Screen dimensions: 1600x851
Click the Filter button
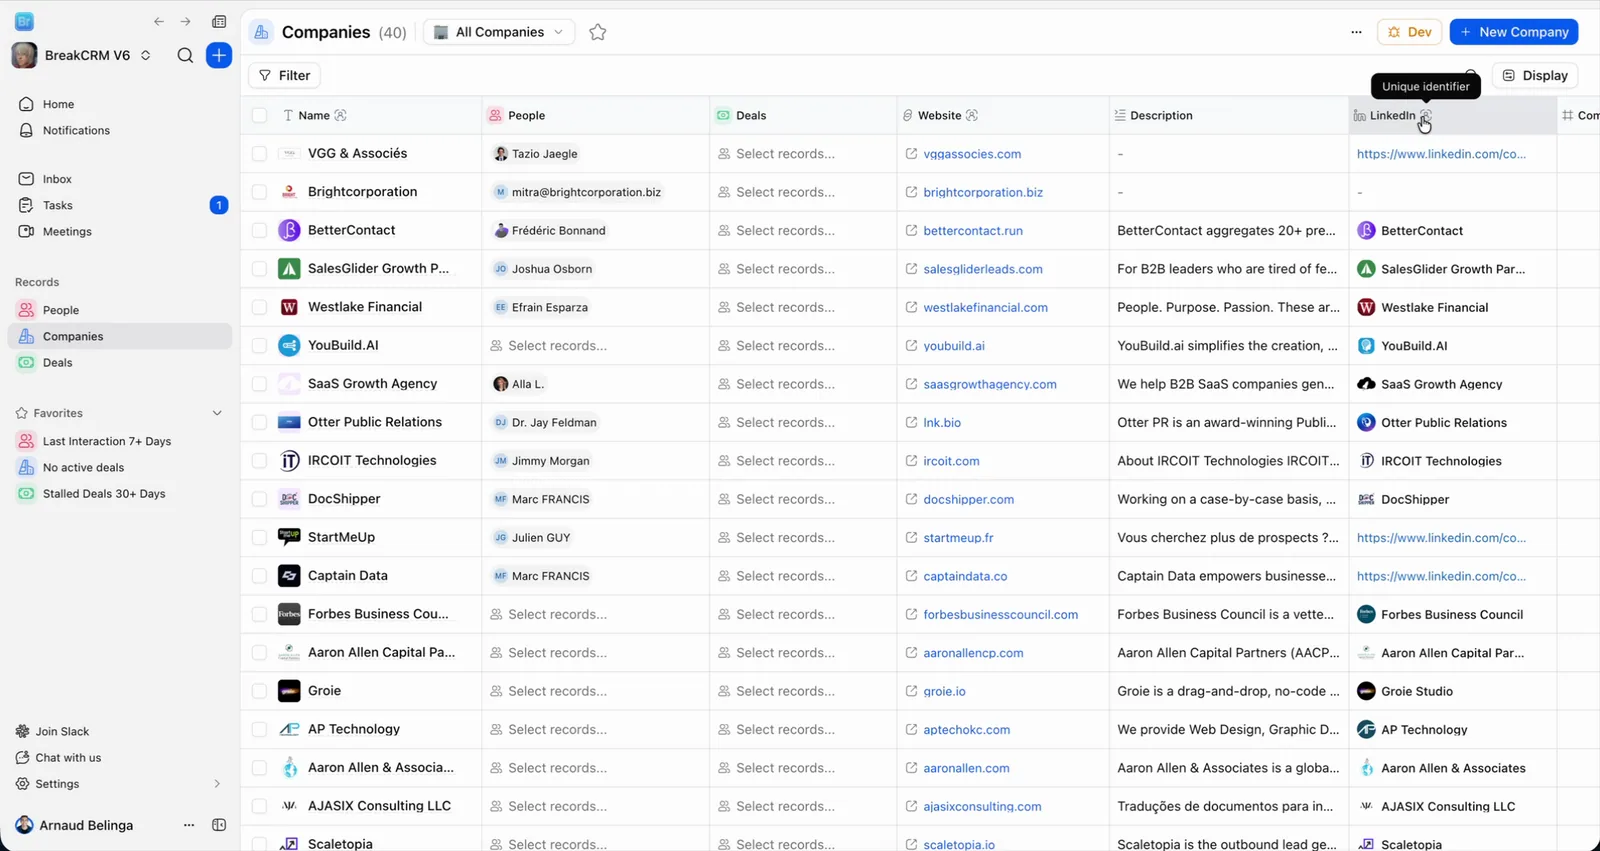[284, 75]
